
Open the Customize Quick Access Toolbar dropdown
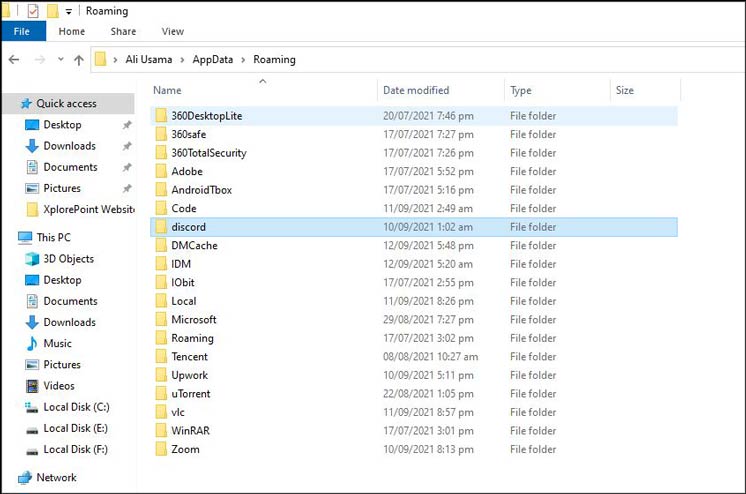(x=69, y=11)
